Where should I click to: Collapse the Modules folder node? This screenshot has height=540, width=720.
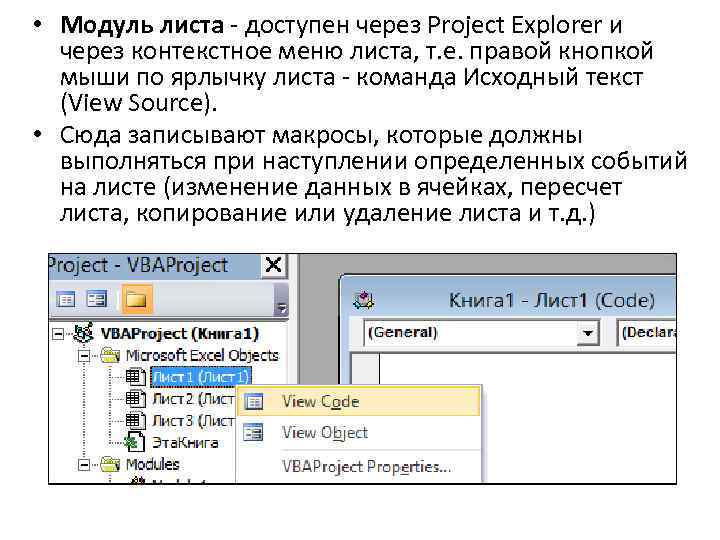[x=84, y=465]
